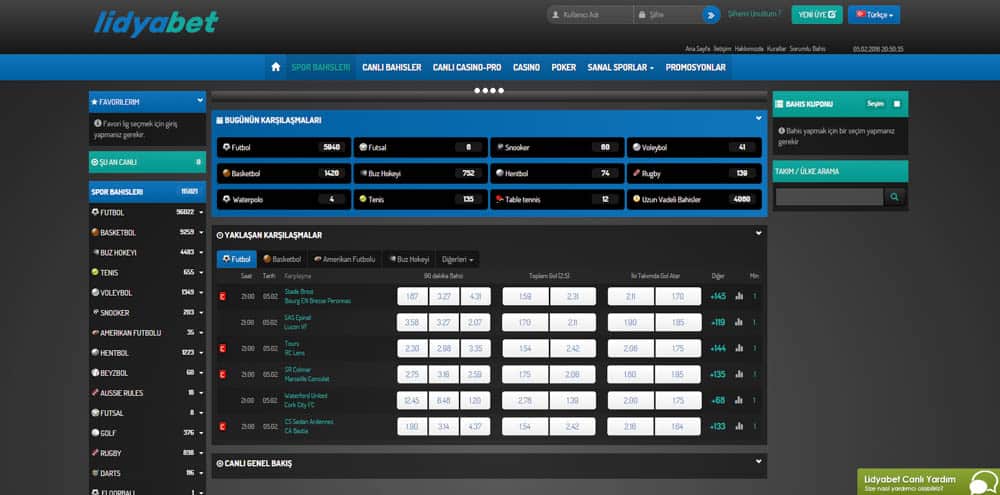The height and width of the screenshot is (495, 1000).
Task: Click the home icon in navigation bar
Action: 276,67
